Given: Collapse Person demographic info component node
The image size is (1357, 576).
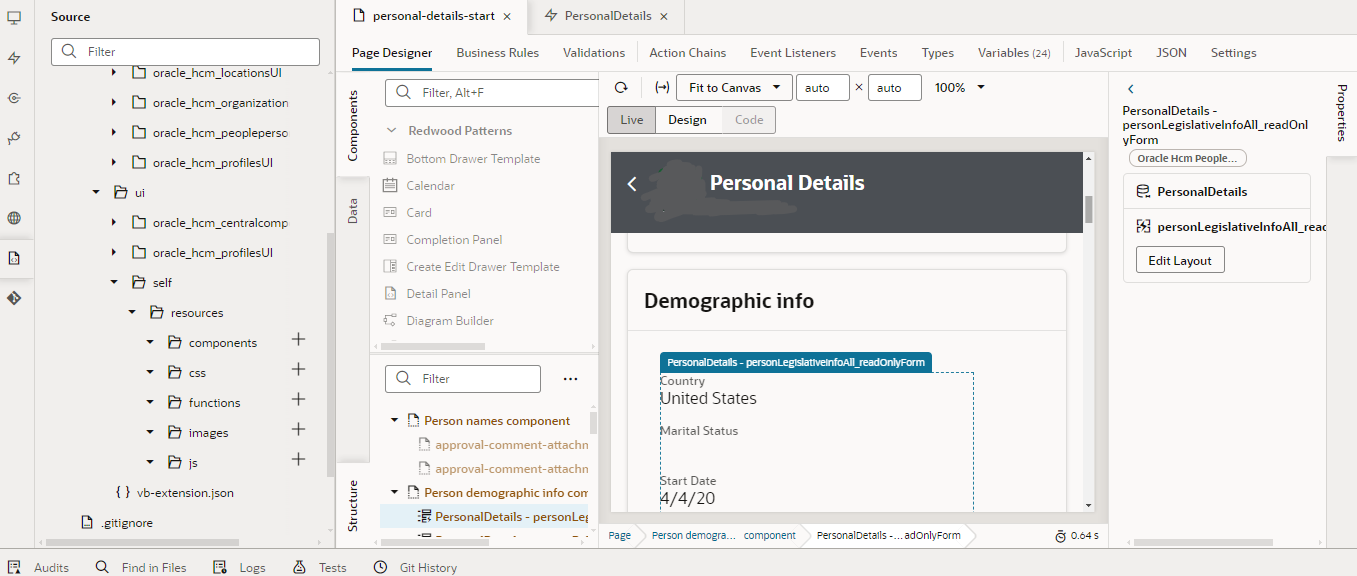Looking at the screenshot, I should pyautogui.click(x=396, y=493).
